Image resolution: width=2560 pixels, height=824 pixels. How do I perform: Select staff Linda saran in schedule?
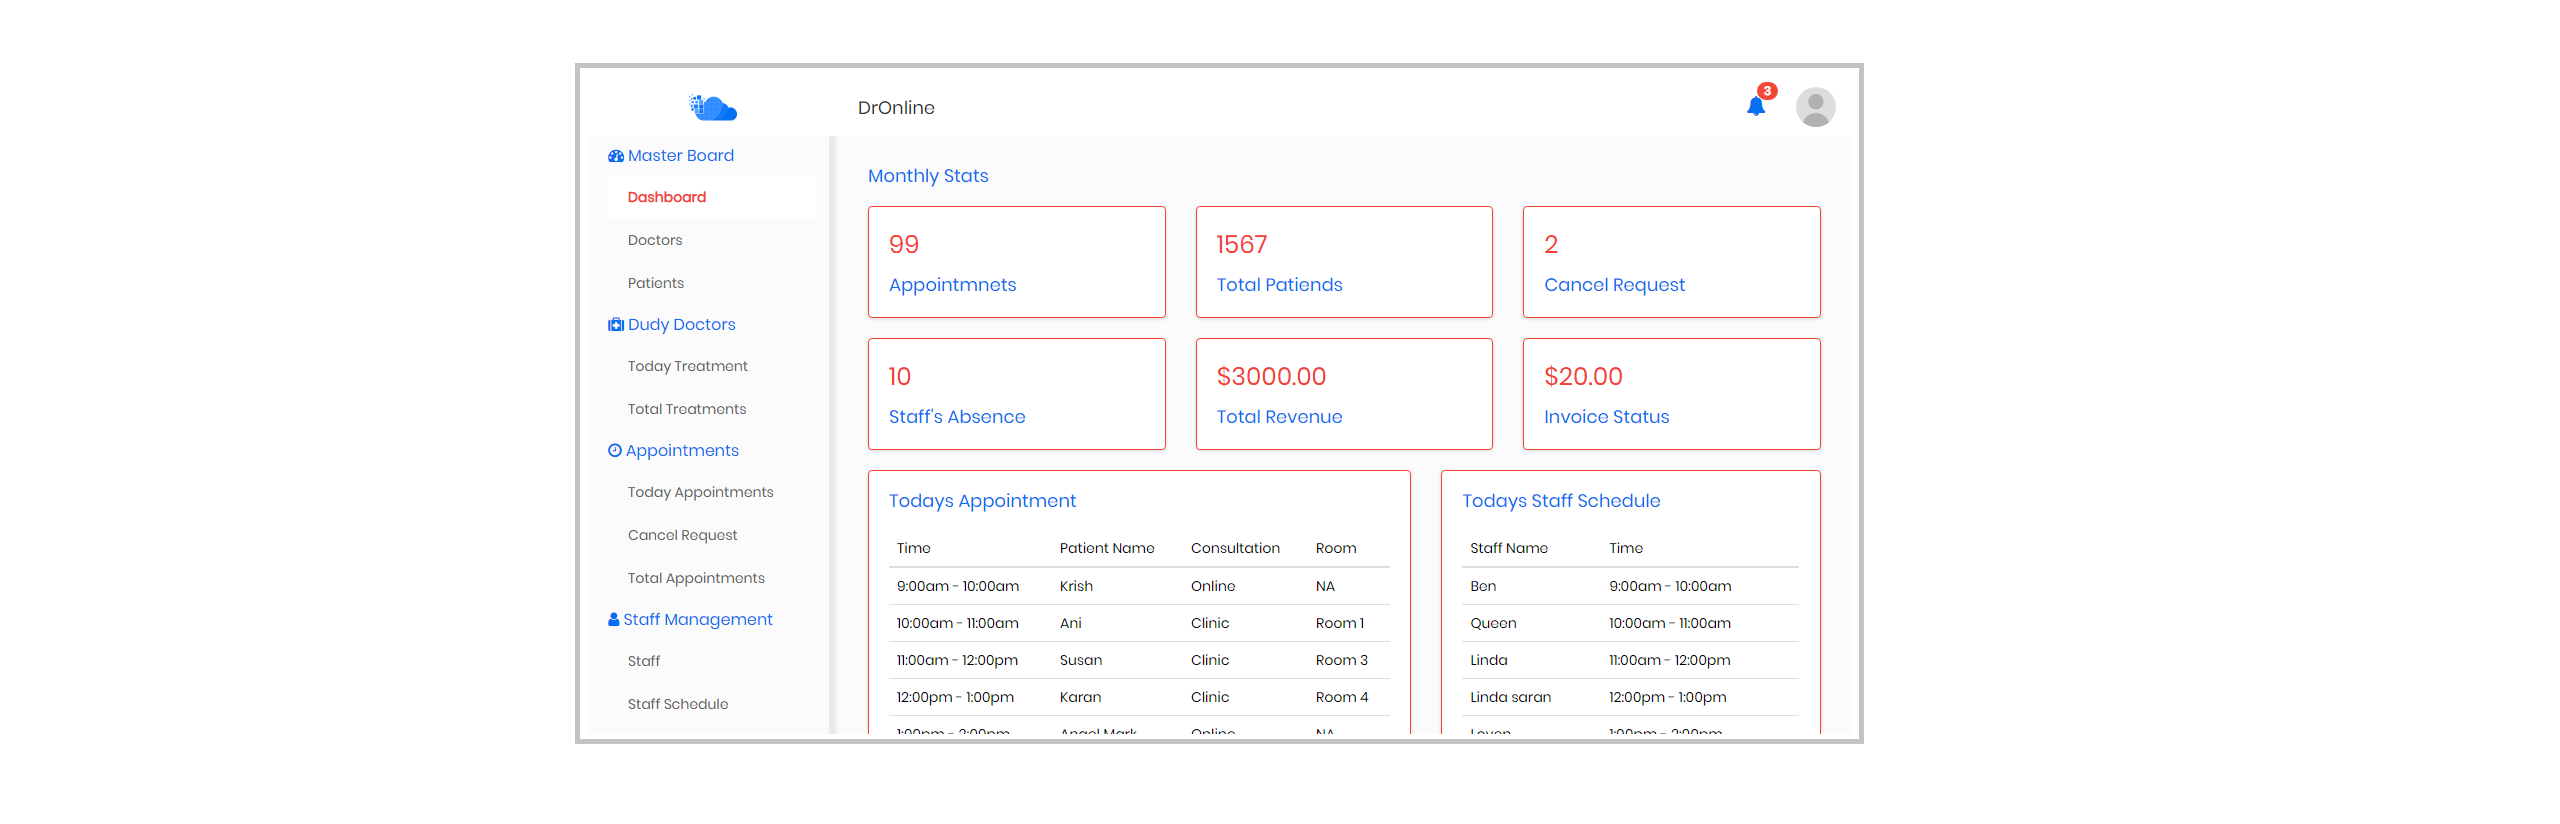(1510, 697)
